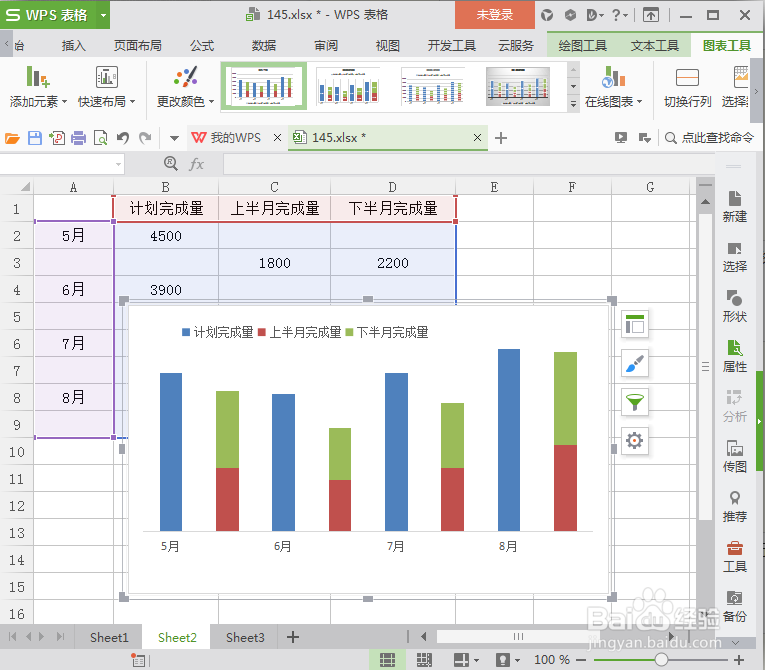Click the Switch Row/Column (切换行列) icon
The image size is (765, 670).
(687, 77)
